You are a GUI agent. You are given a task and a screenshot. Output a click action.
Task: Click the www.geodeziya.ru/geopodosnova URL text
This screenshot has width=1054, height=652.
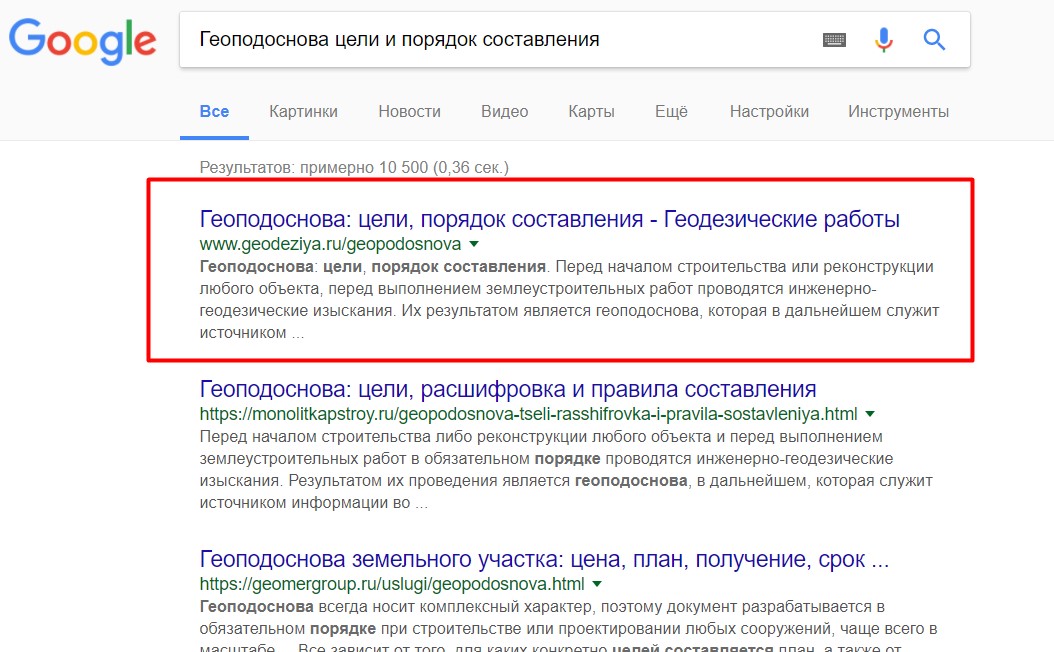pyautogui.click(x=330, y=244)
